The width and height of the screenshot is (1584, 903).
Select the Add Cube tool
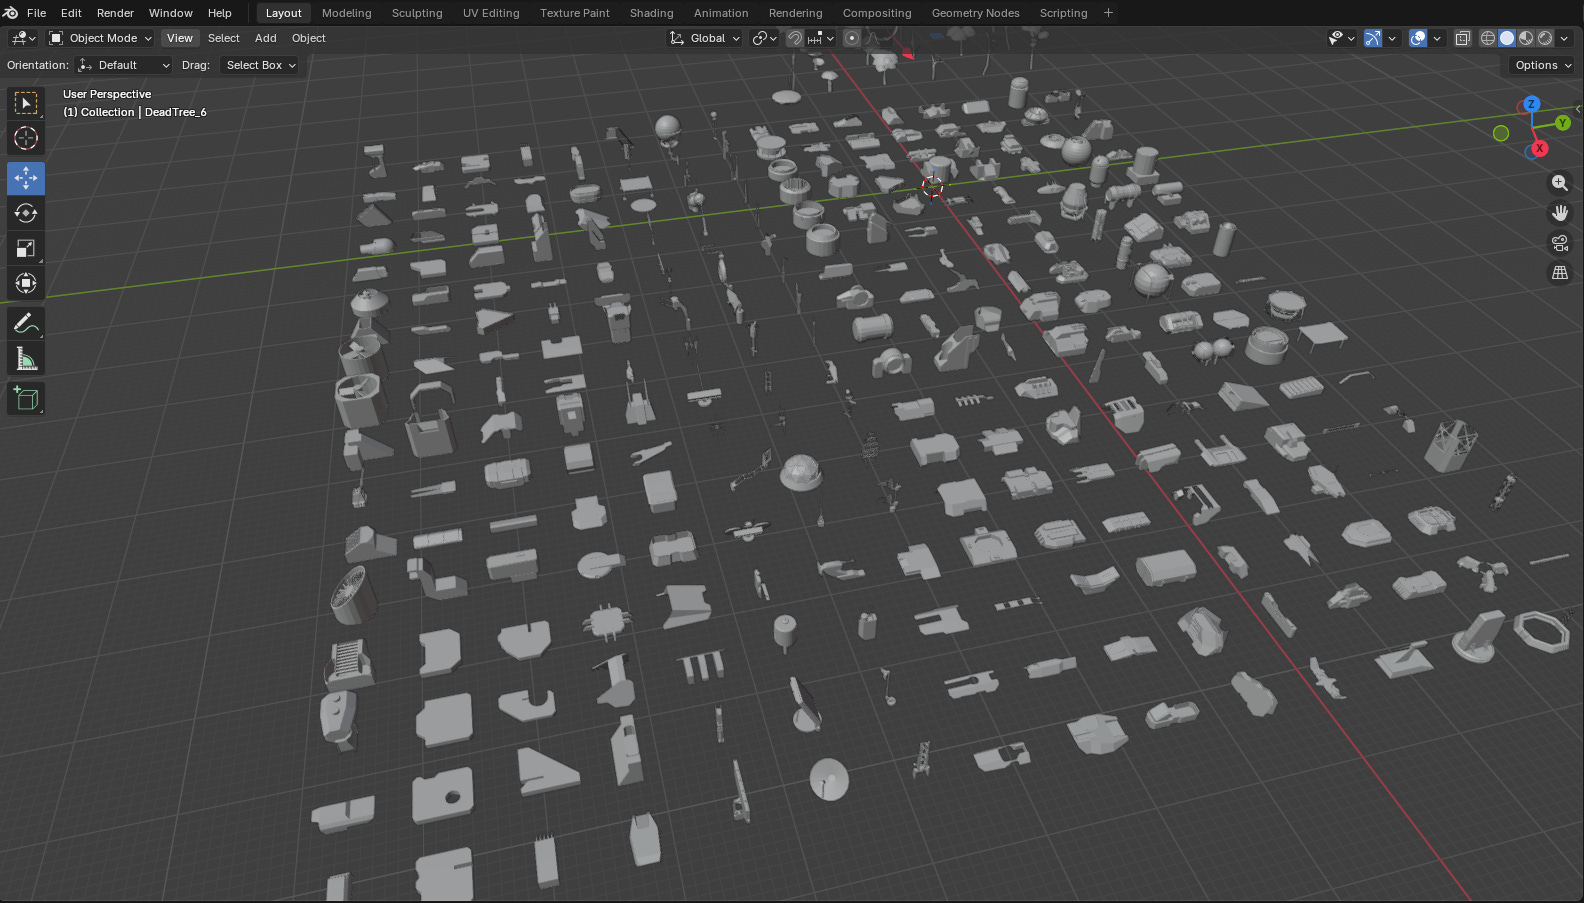click(x=26, y=398)
